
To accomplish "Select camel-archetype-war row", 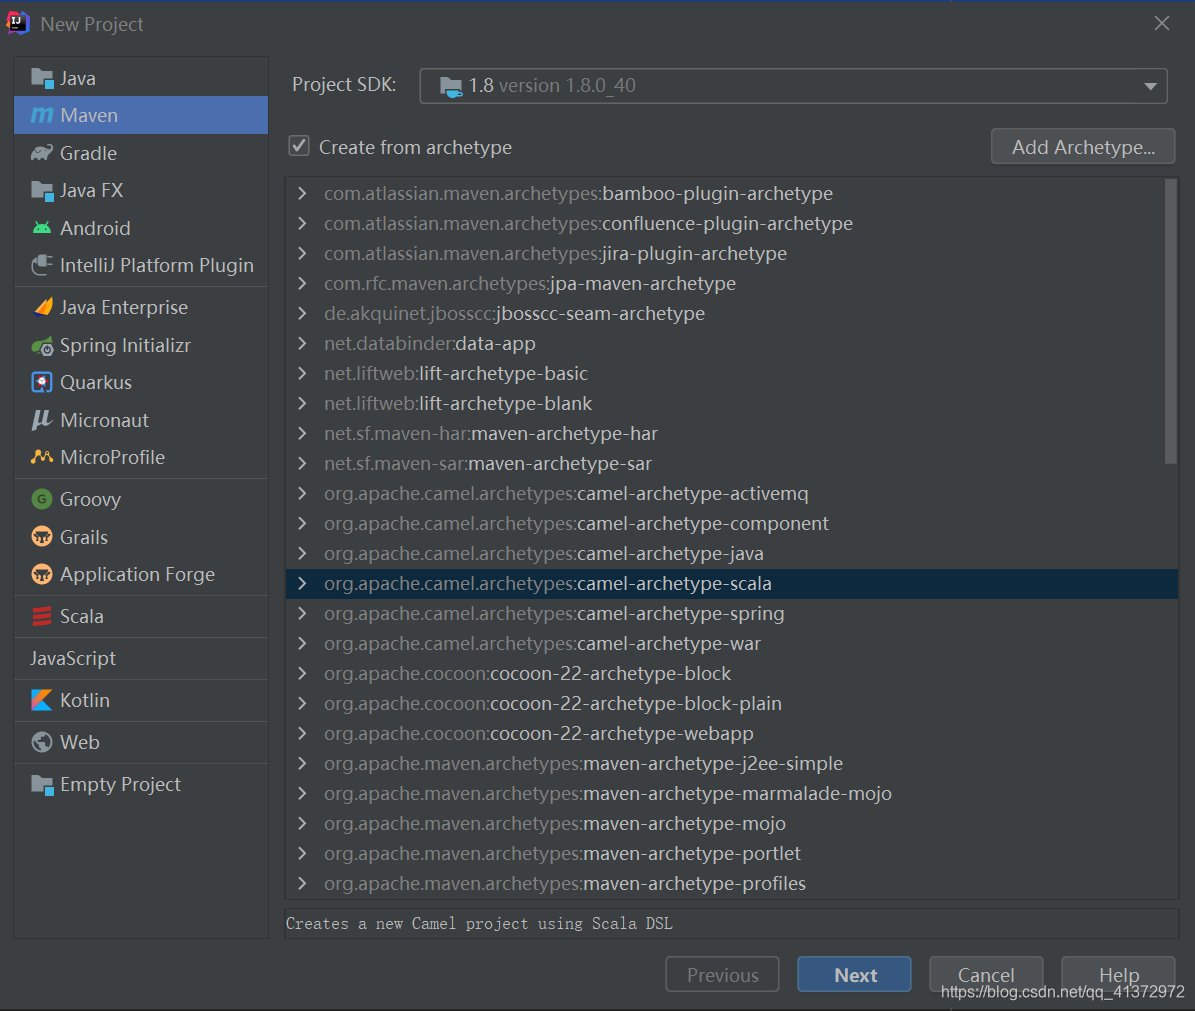I will (732, 644).
